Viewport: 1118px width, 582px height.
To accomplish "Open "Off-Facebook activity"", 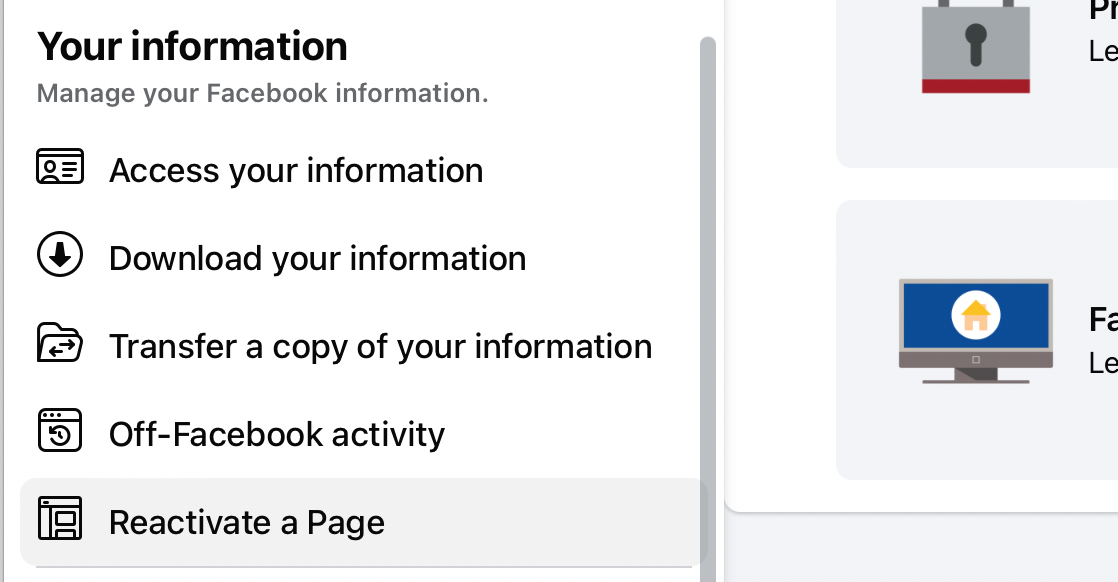I will [277, 433].
